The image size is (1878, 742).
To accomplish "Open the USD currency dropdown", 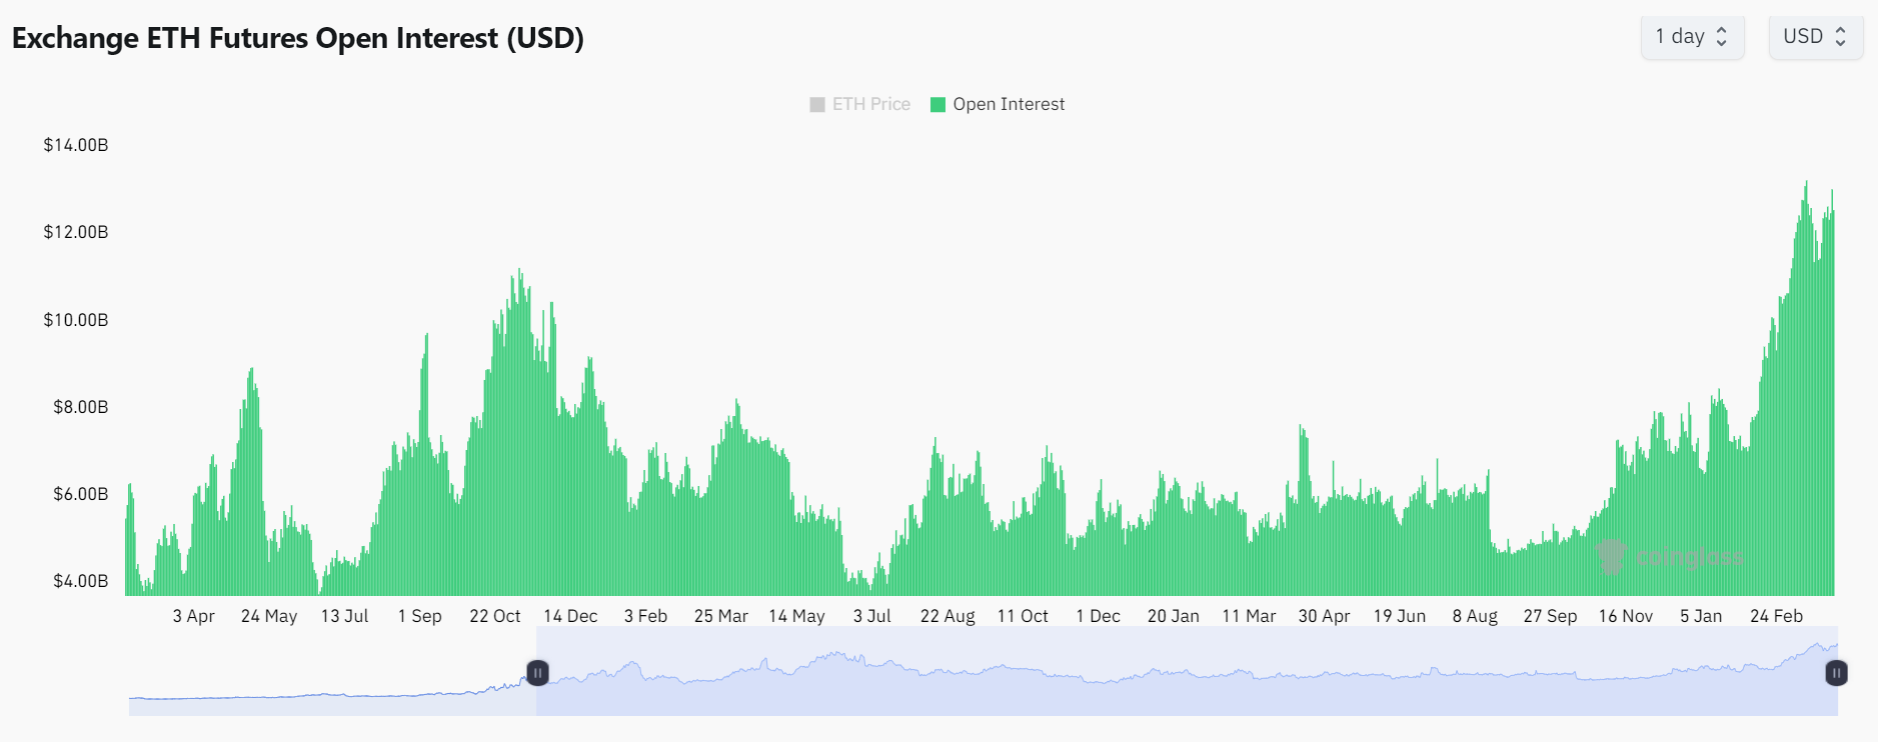I will point(1814,37).
